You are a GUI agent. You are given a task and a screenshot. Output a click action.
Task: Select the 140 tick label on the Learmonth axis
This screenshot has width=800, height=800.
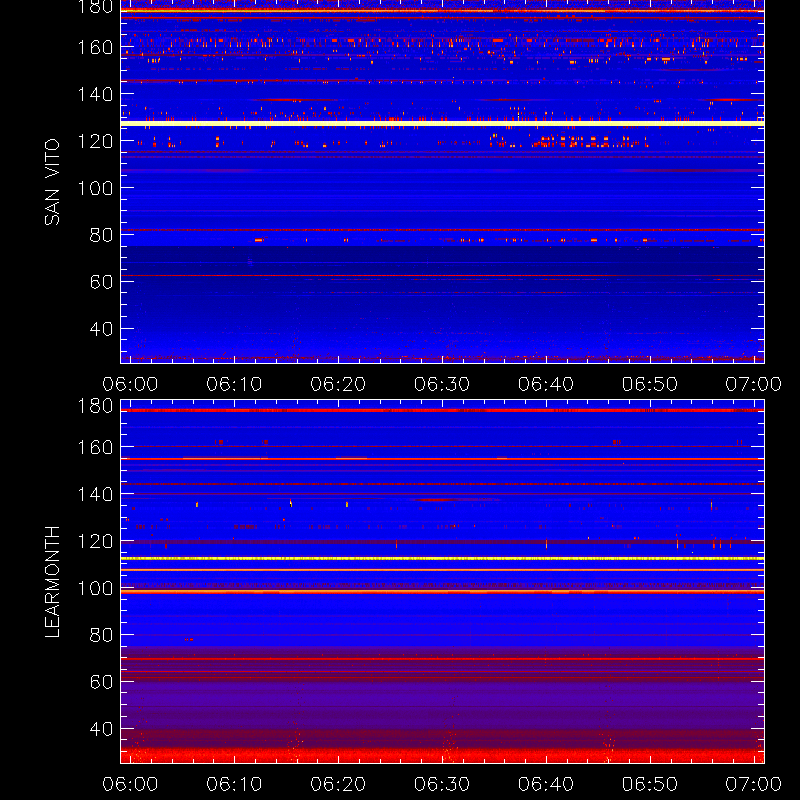(95, 494)
